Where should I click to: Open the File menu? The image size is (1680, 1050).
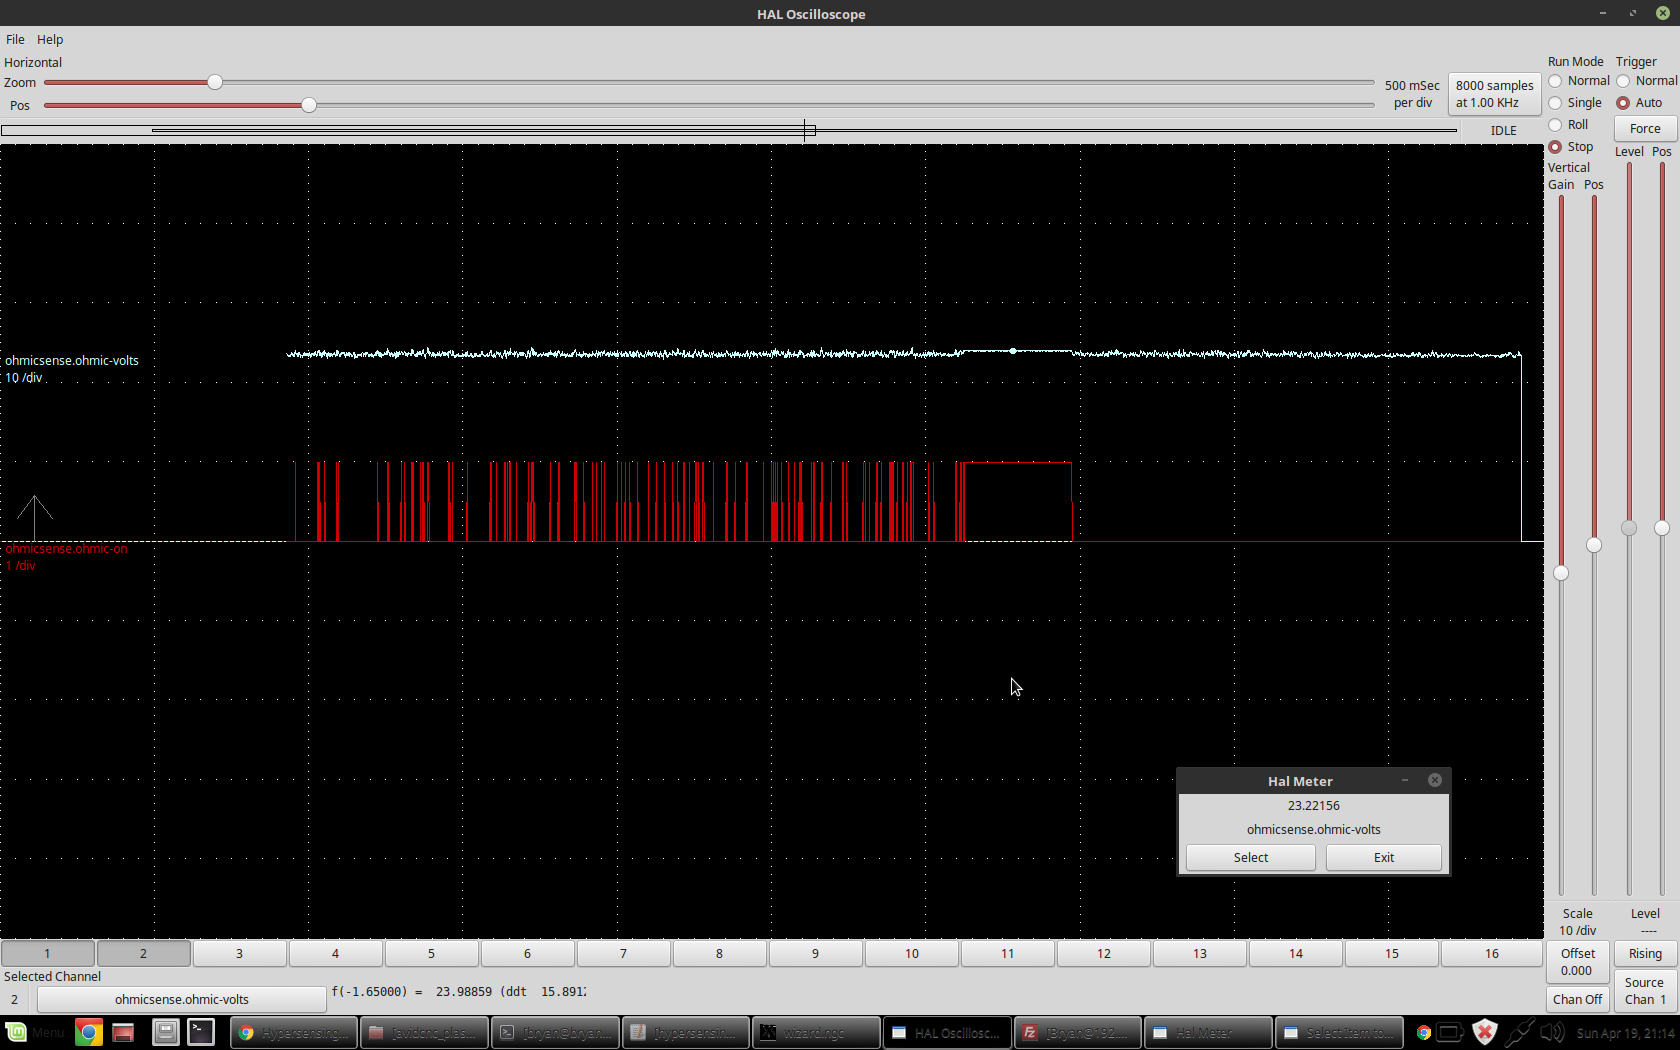point(15,39)
